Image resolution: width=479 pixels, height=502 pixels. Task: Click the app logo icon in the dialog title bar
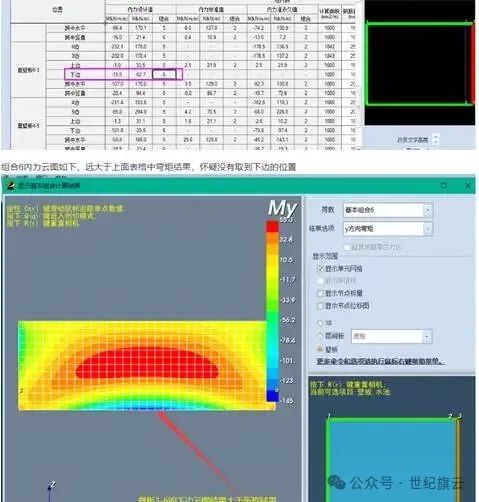(11, 186)
